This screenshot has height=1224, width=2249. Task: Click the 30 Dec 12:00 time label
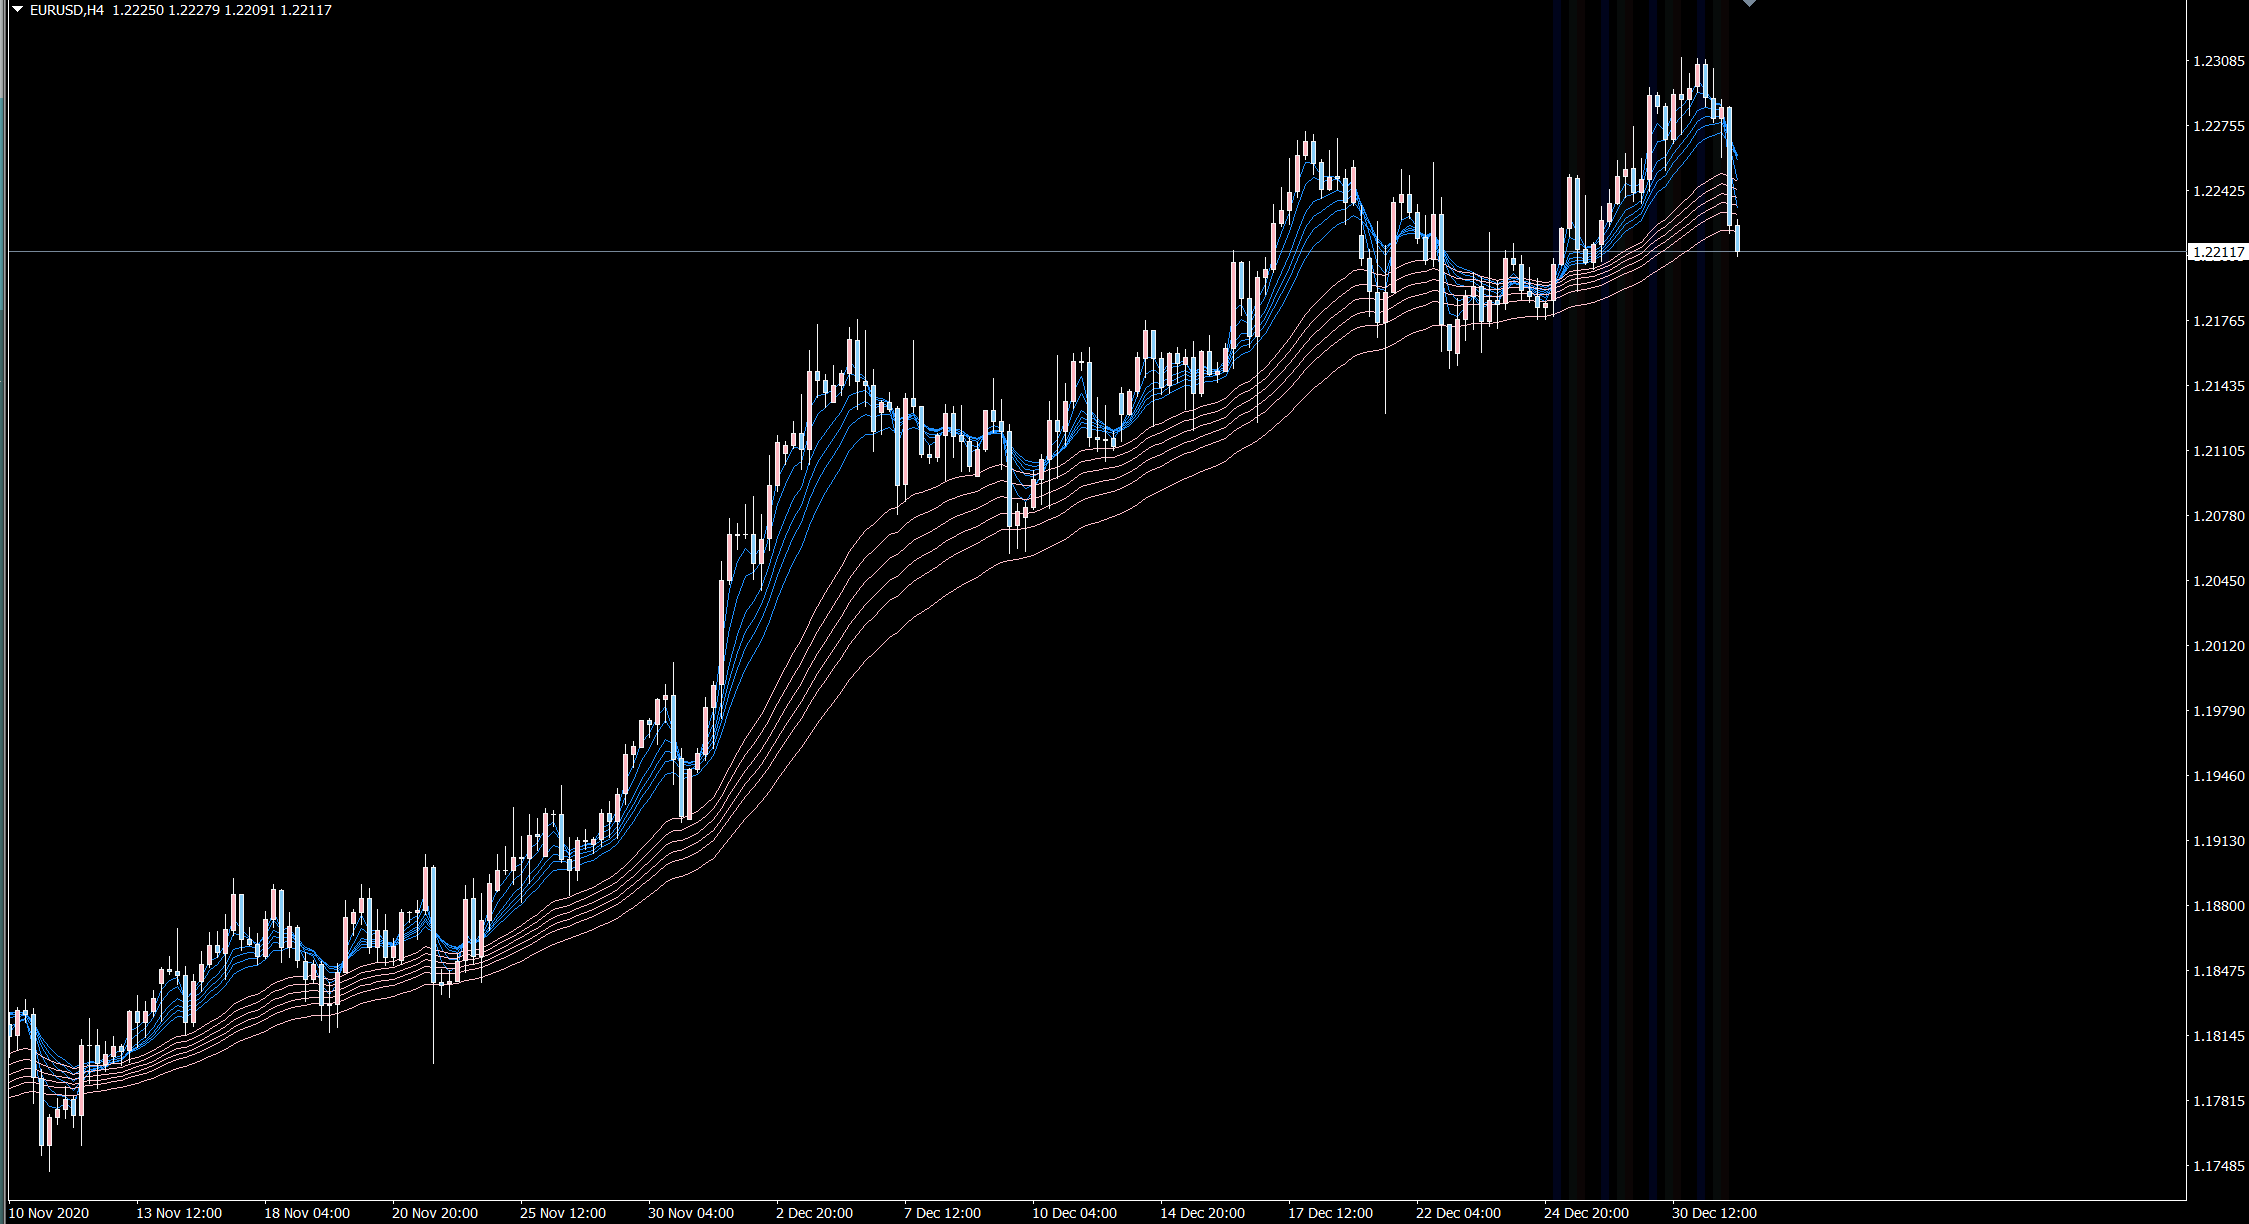pyautogui.click(x=1714, y=1213)
